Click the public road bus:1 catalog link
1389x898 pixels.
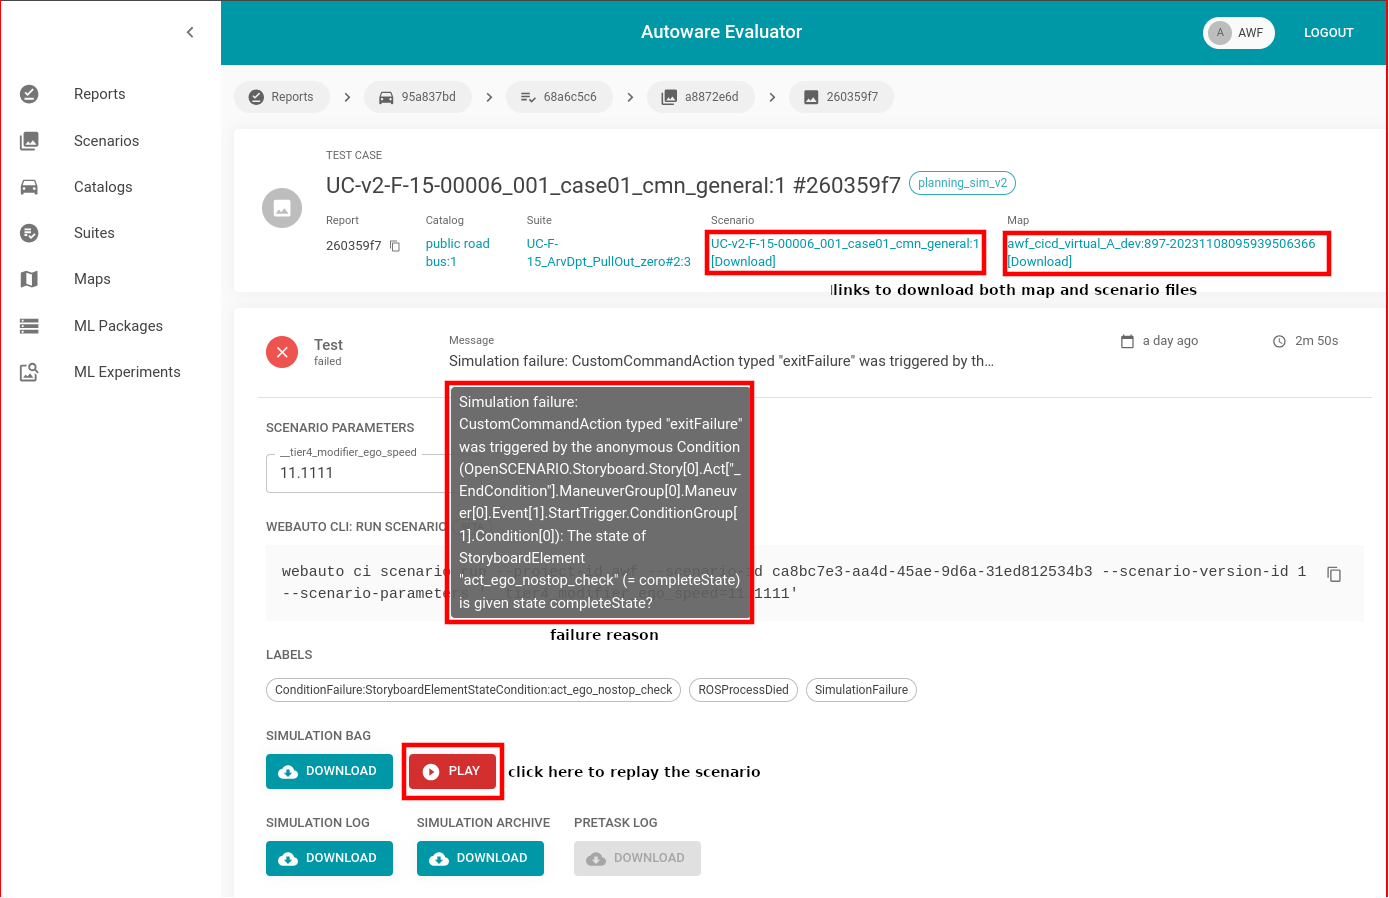click(x=457, y=252)
